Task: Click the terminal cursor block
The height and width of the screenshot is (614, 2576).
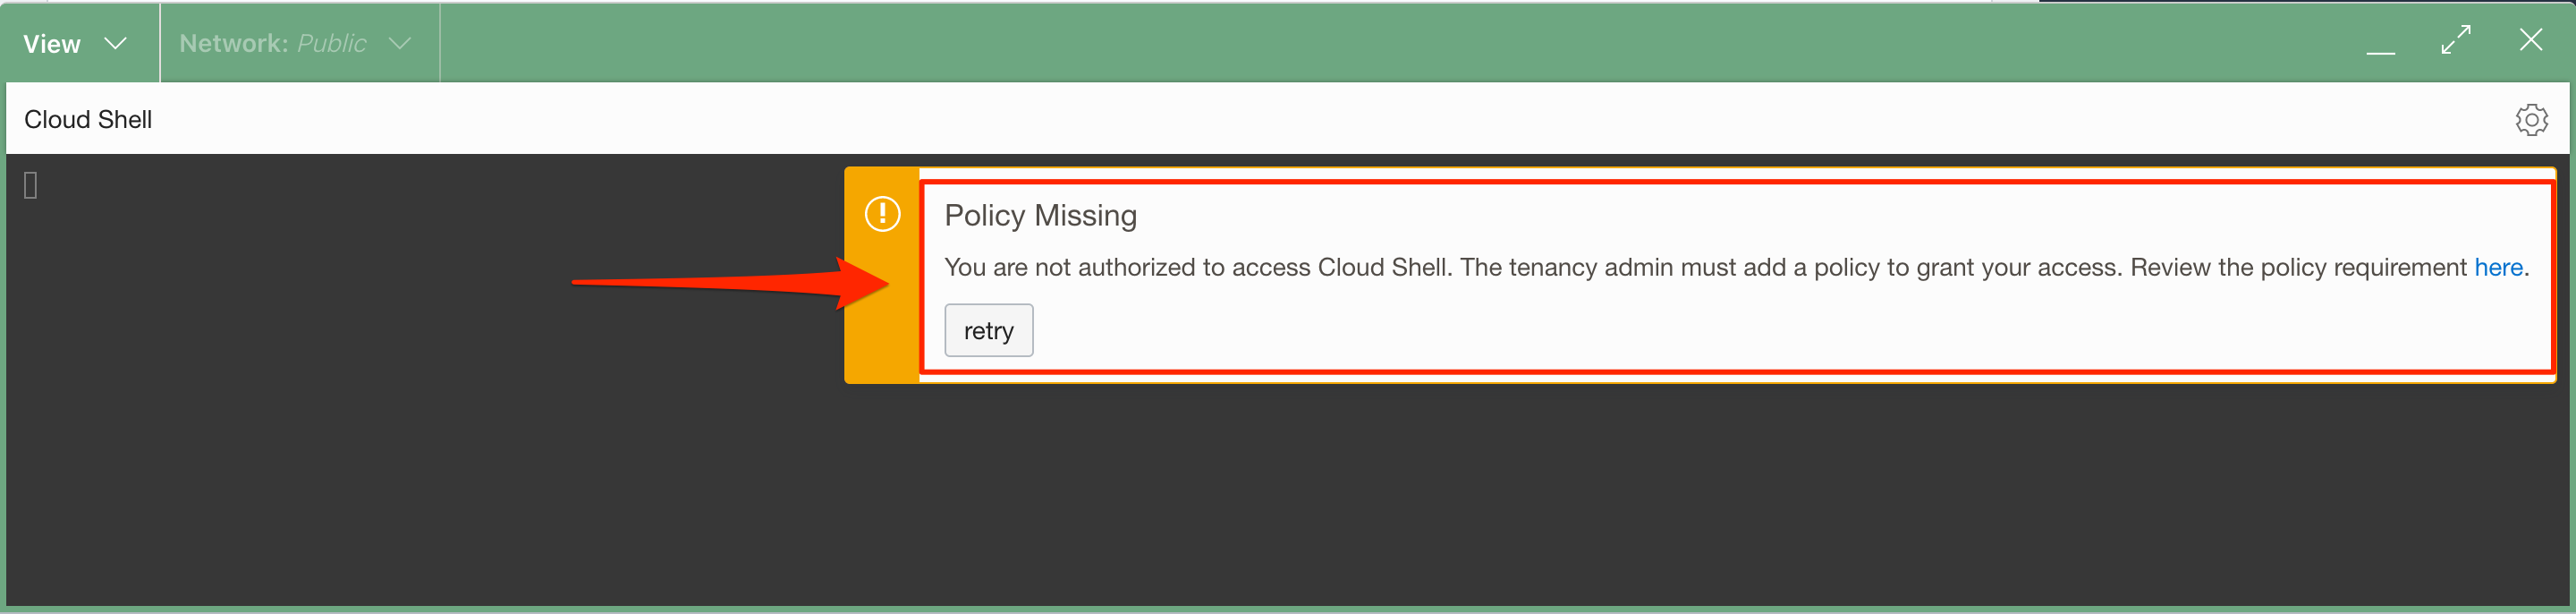Action: [x=31, y=186]
